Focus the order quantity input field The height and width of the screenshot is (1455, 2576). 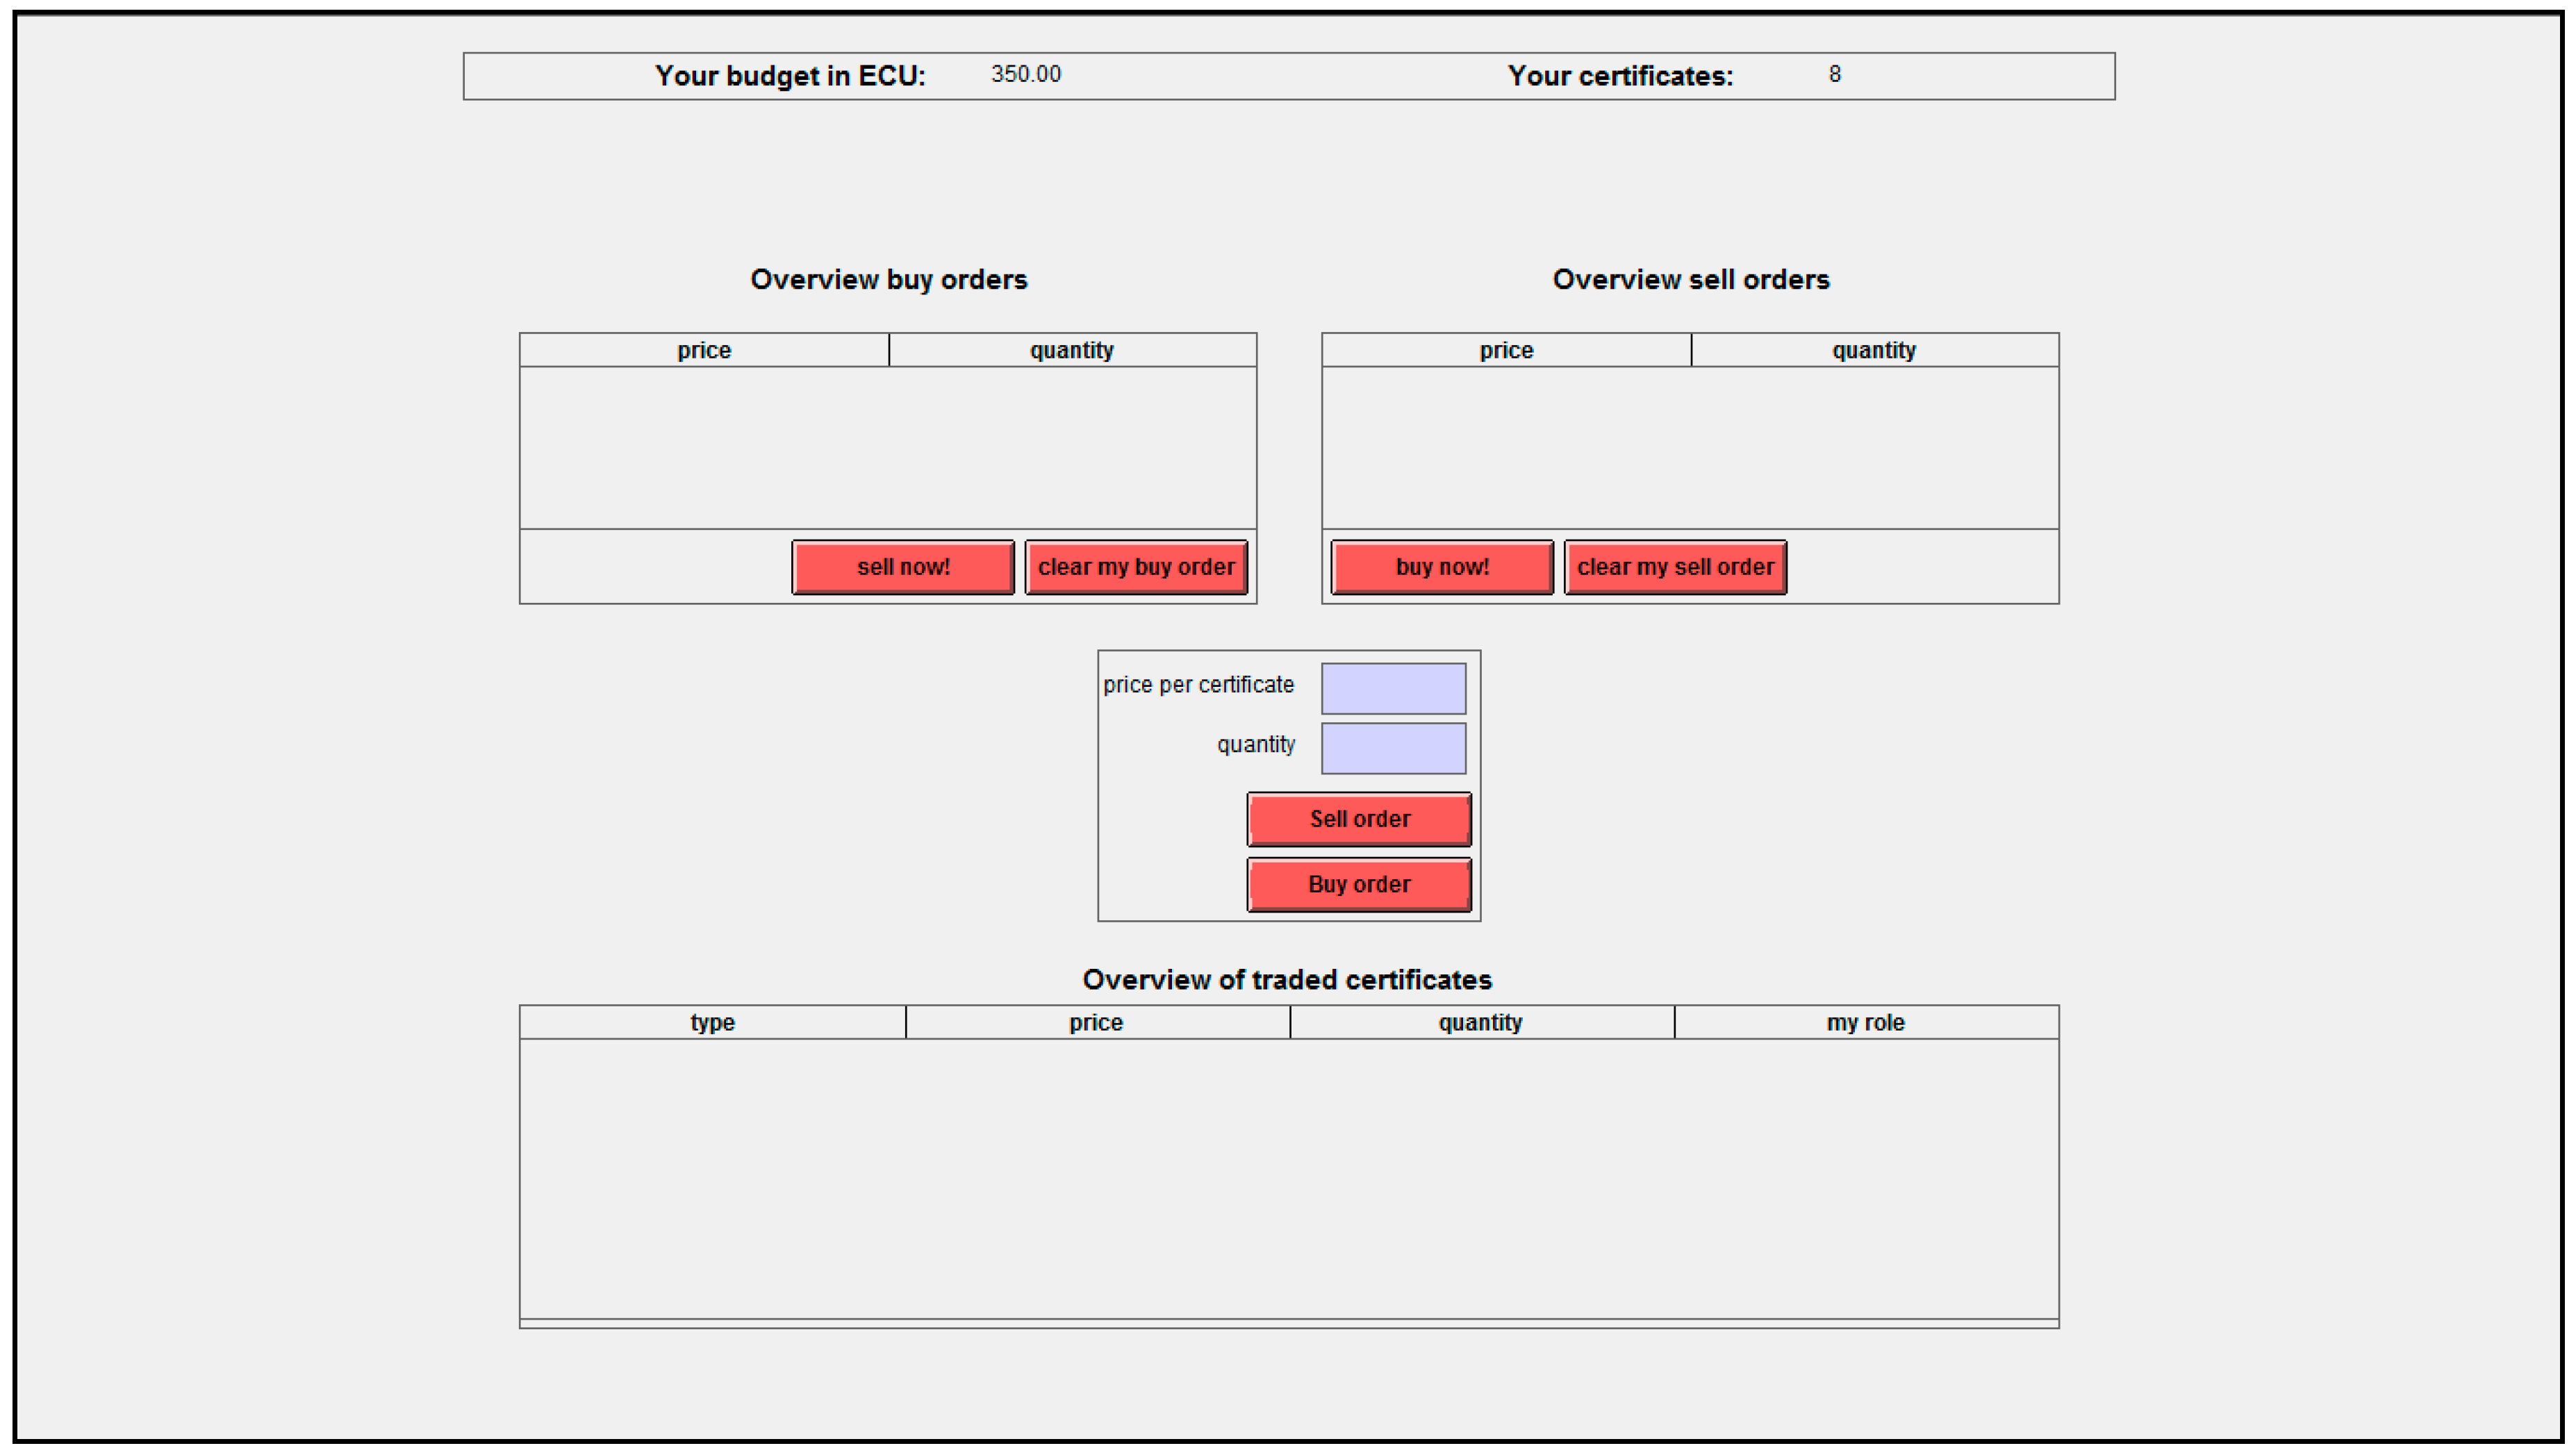(x=1392, y=748)
